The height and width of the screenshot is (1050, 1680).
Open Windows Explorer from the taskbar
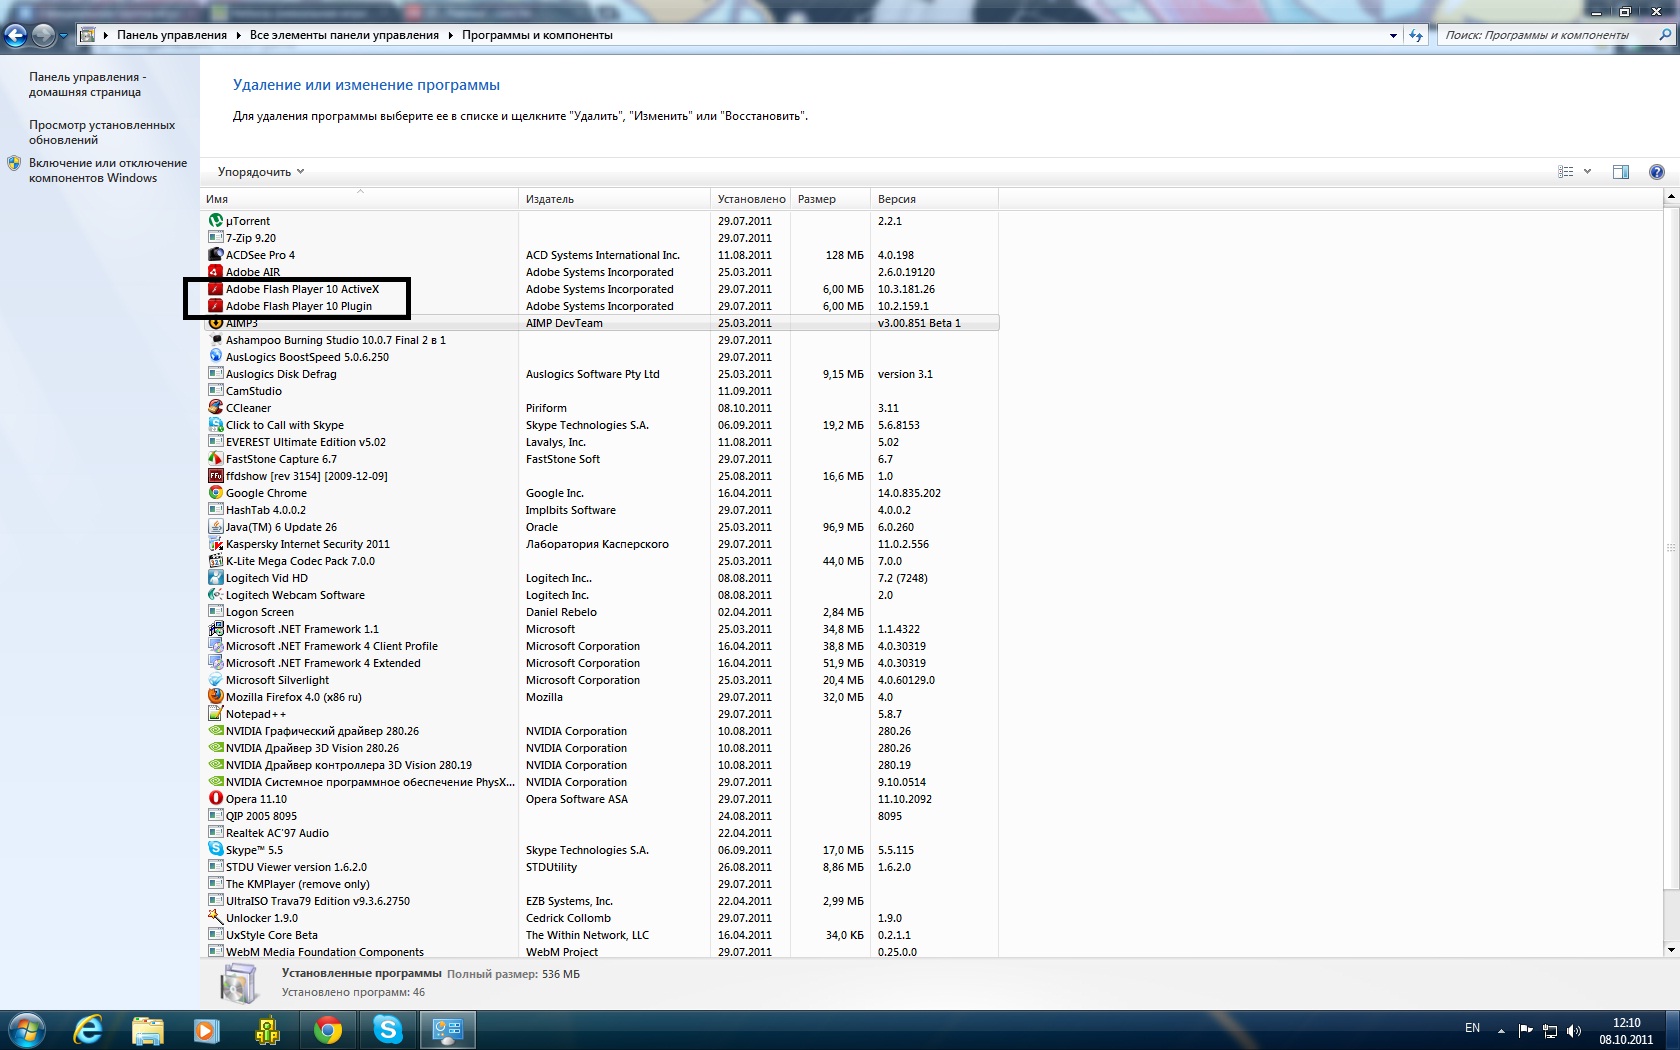147,1029
